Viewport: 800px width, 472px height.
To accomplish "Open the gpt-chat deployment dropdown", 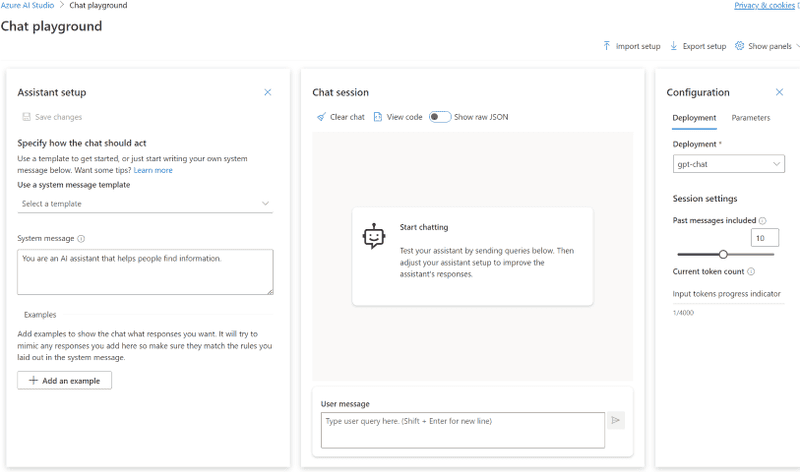I will (x=728, y=164).
